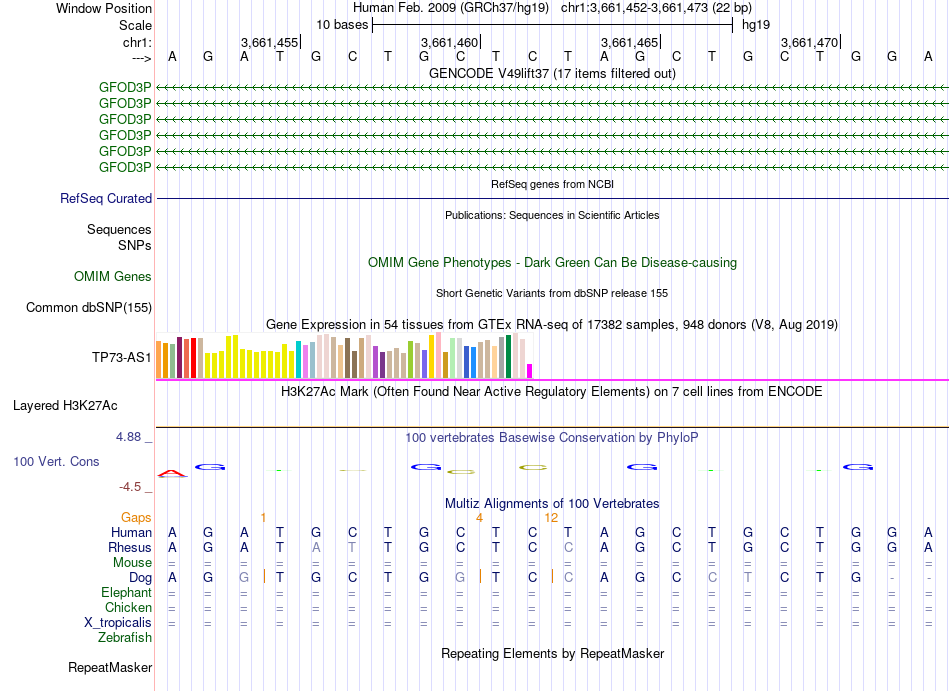Screen dimensions: 950x691
Task: Click the 3,661,465 coordinate marker
Action: click(x=630, y=42)
